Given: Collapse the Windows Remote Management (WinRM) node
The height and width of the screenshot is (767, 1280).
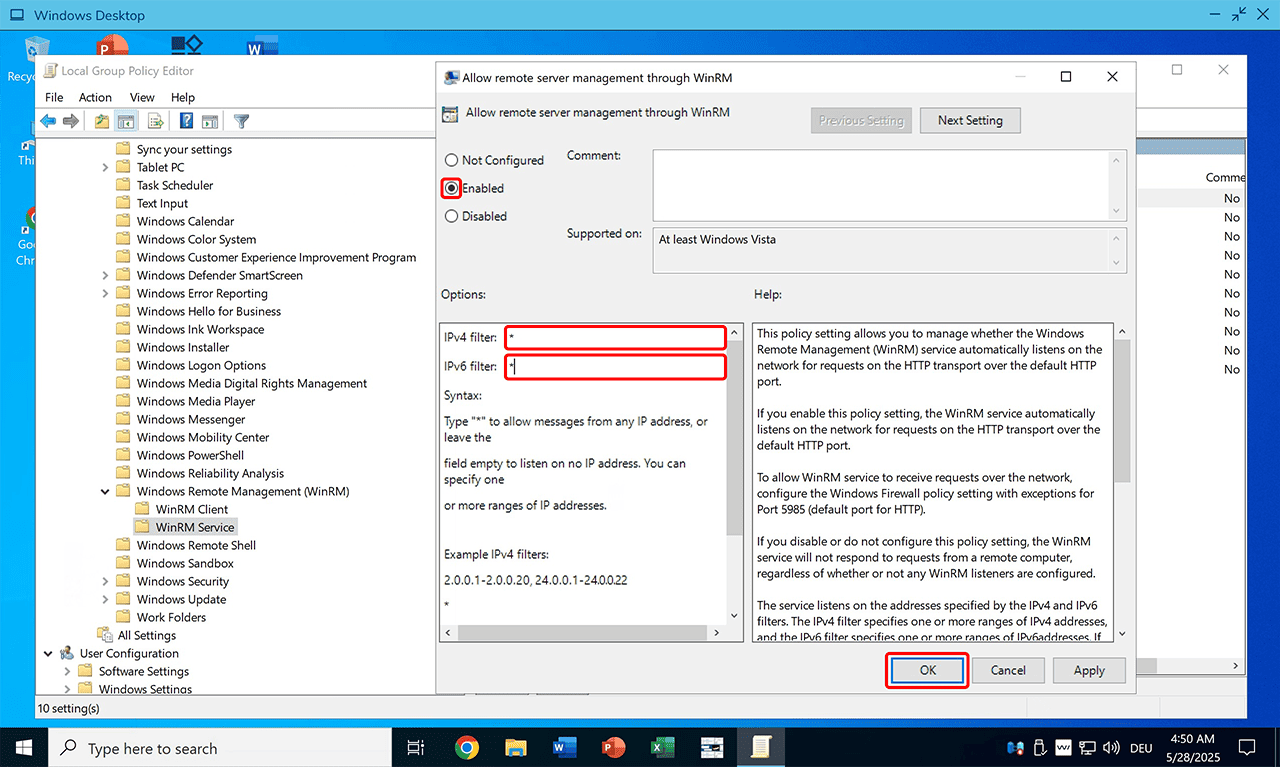Looking at the screenshot, I should coord(105,491).
